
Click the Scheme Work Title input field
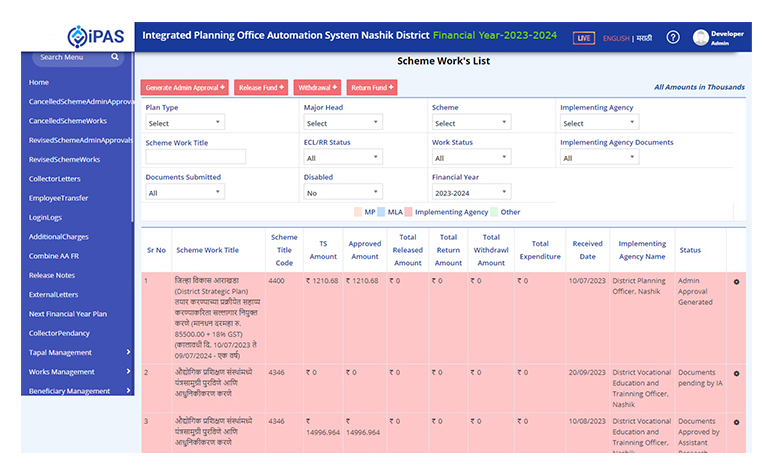point(195,157)
